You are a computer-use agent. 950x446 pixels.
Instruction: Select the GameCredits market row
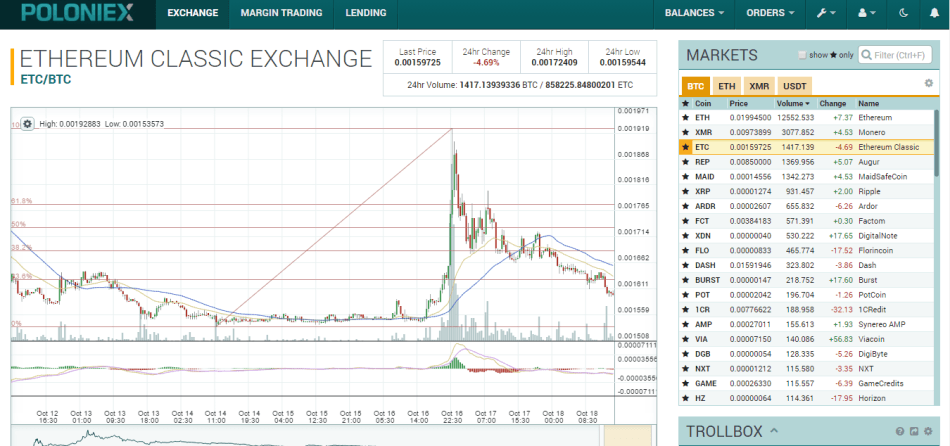807,384
